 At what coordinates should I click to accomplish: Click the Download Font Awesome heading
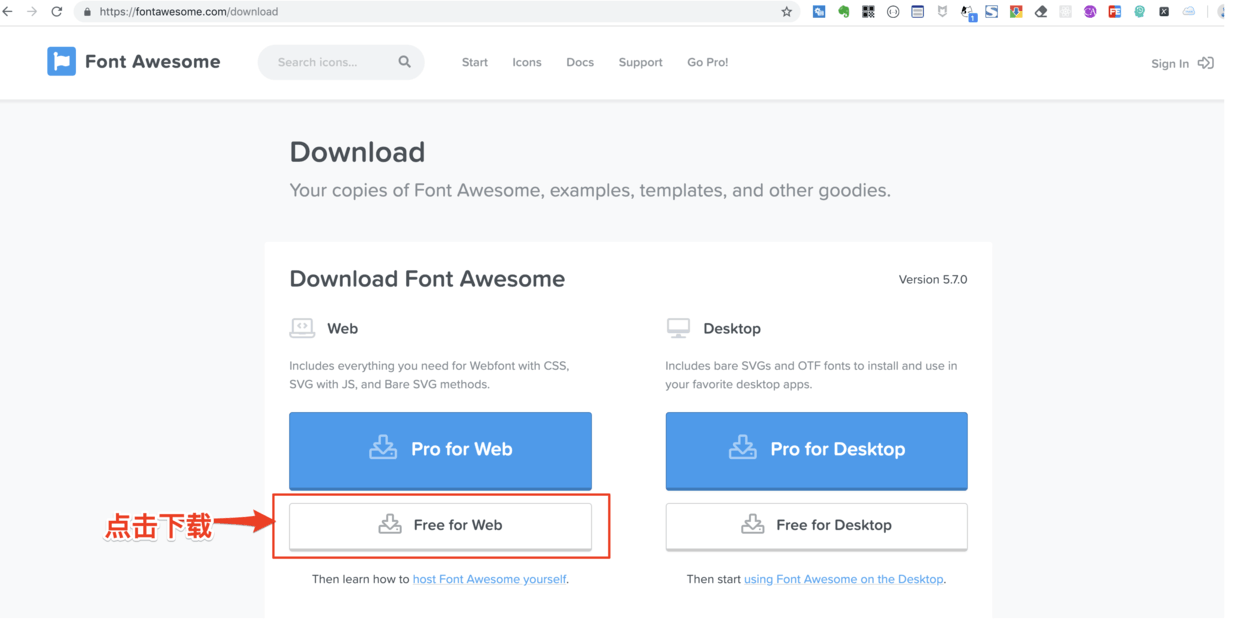coord(427,279)
